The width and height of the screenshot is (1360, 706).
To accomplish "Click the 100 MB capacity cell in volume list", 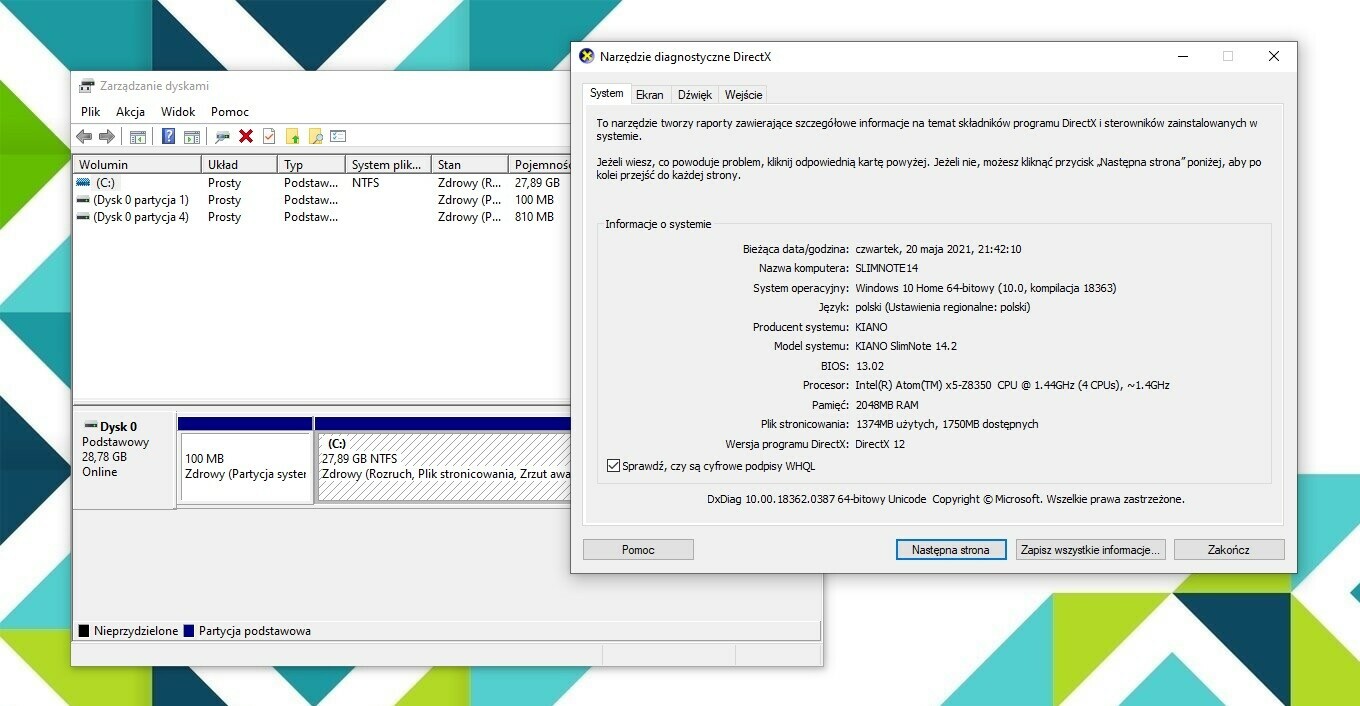I will pos(534,200).
